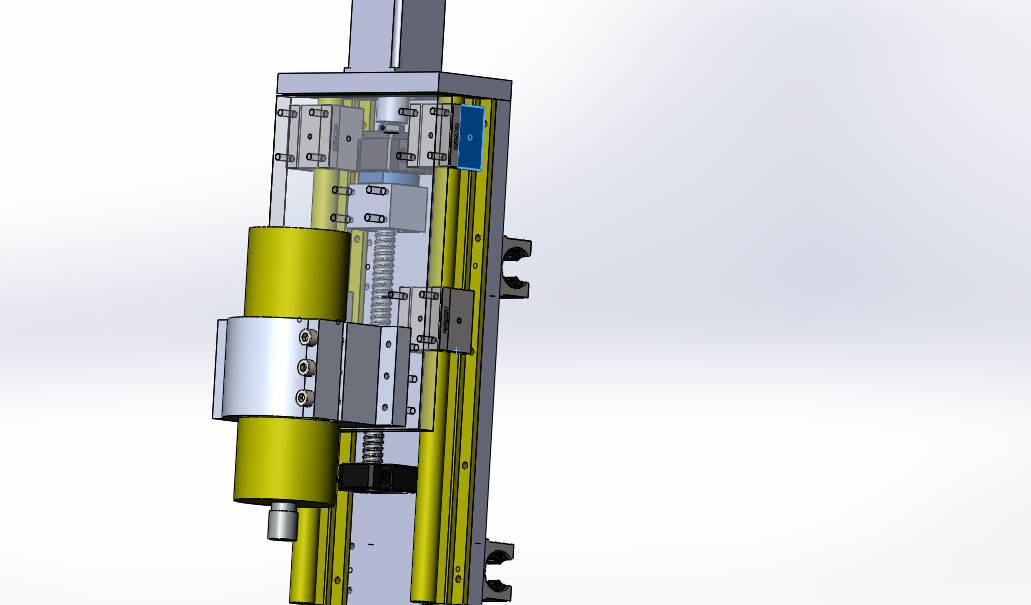Click the upper yellow spindle cylinder body
The height and width of the screenshot is (605, 1031).
tap(297, 273)
